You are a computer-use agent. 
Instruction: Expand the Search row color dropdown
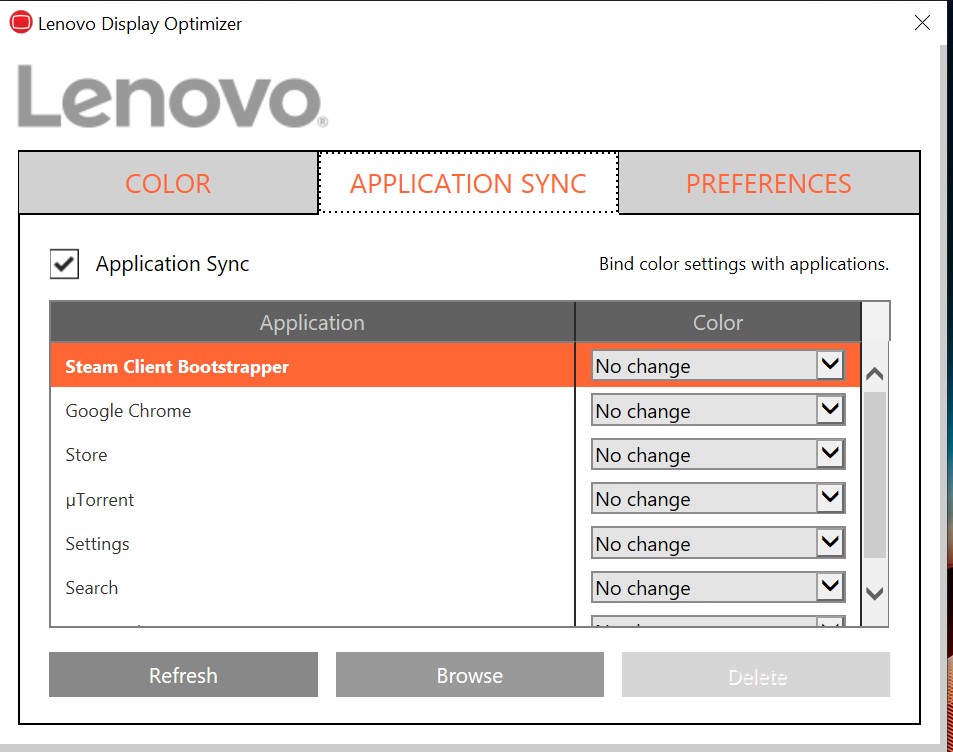[x=830, y=587]
